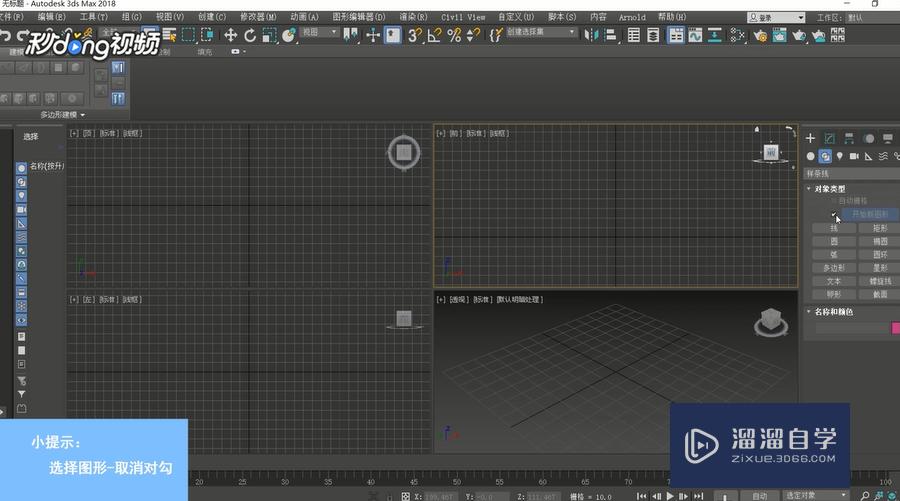Choose the Rectangular Selection Region tool
Viewport: 900px width, 501px height.
(188, 36)
